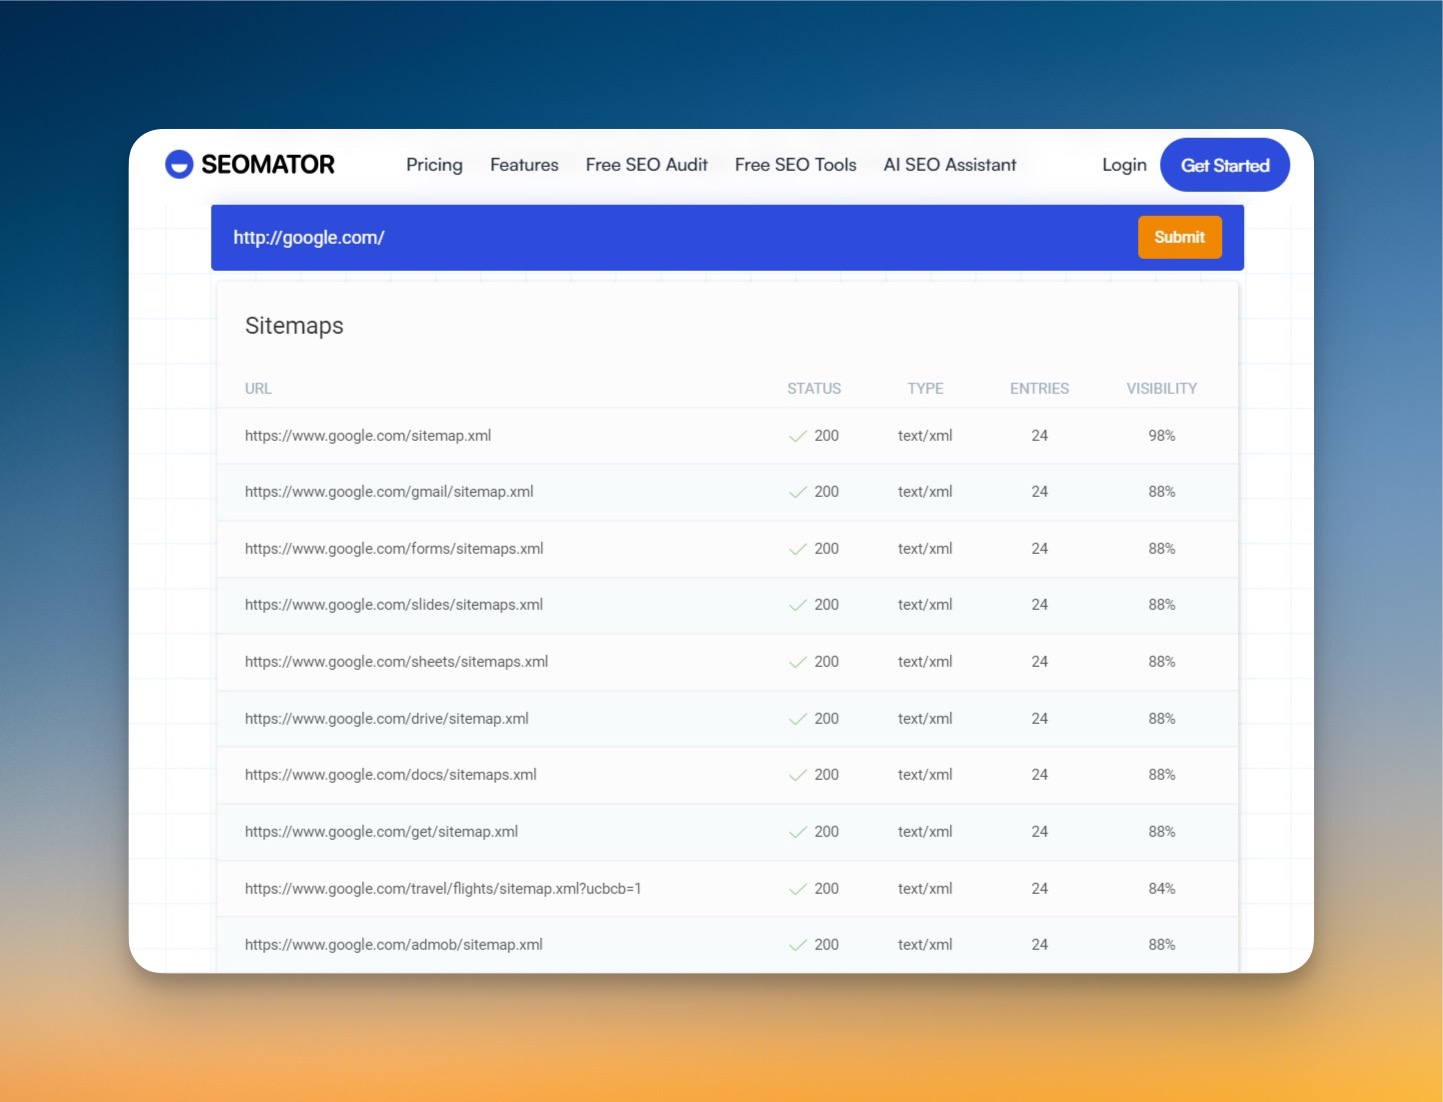Image resolution: width=1443 pixels, height=1102 pixels.
Task: Open the Pricing page
Action: click(434, 164)
